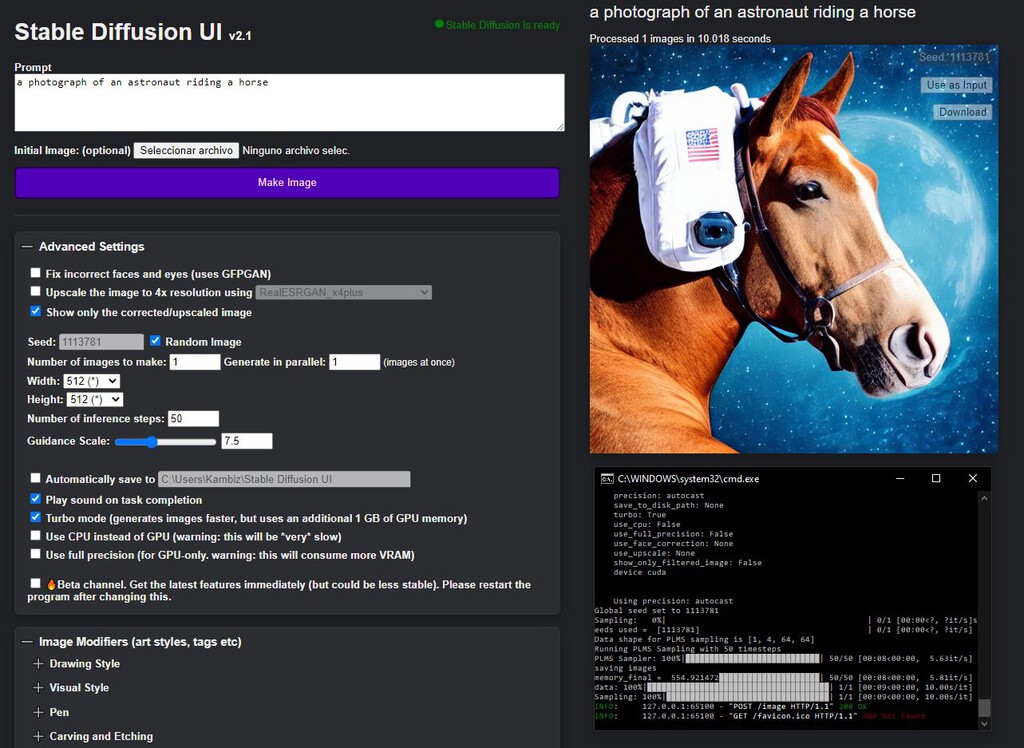The image size is (1024, 748).
Task: Enable Fix incorrect faces and eyes checkbox
Action: coord(36,273)
